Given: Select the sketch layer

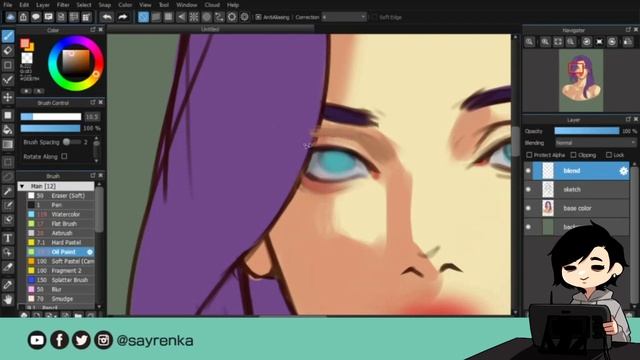Looking at the screenshot, I should (576, 189).
